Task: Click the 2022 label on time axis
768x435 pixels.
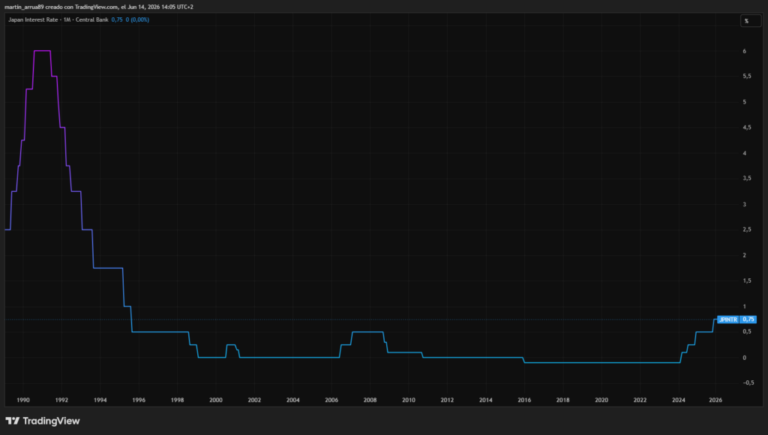Action: click(640, 400)
